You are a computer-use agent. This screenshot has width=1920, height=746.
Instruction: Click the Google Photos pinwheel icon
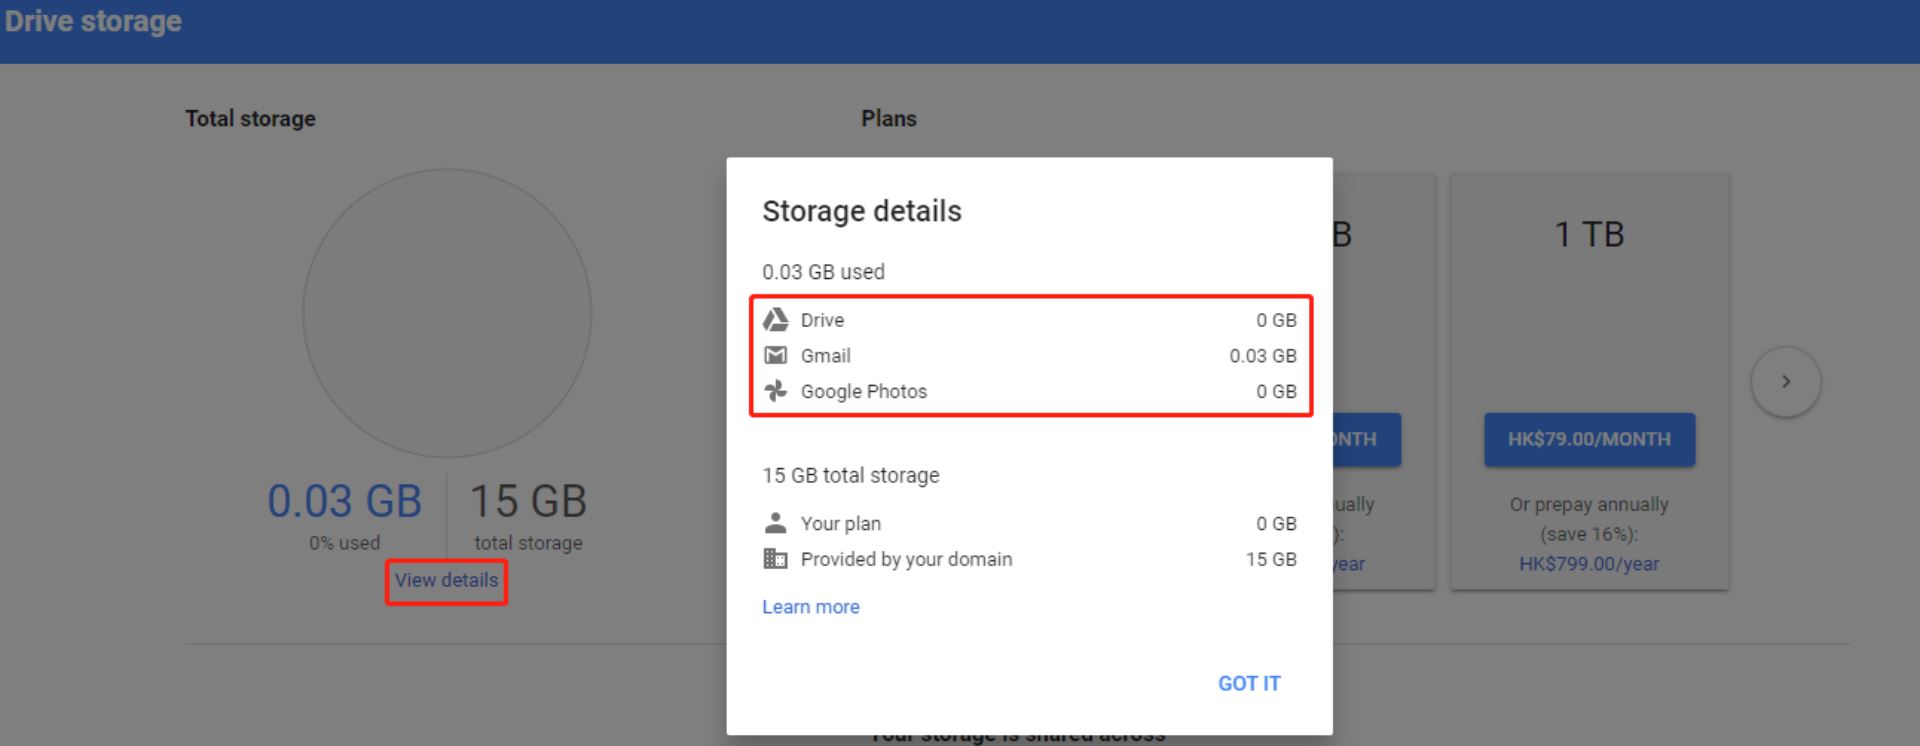coord(776,391)
